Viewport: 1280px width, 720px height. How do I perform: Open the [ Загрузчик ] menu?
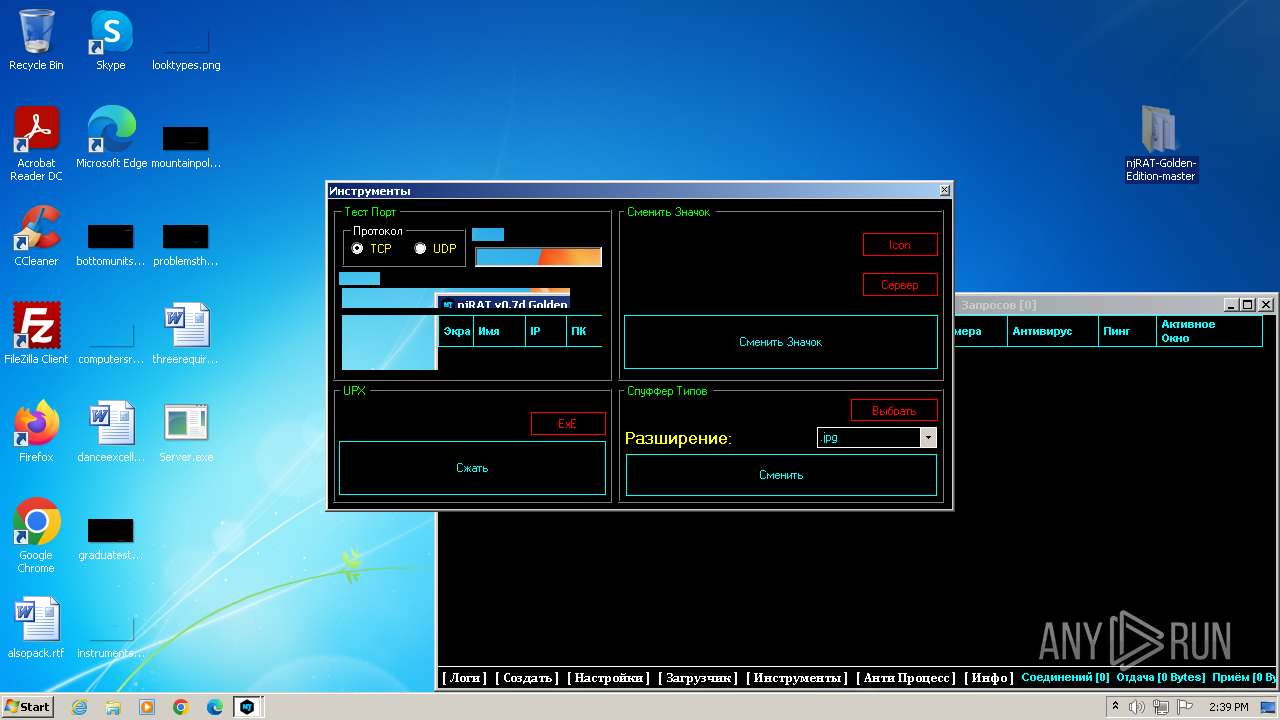coord(697,678)
